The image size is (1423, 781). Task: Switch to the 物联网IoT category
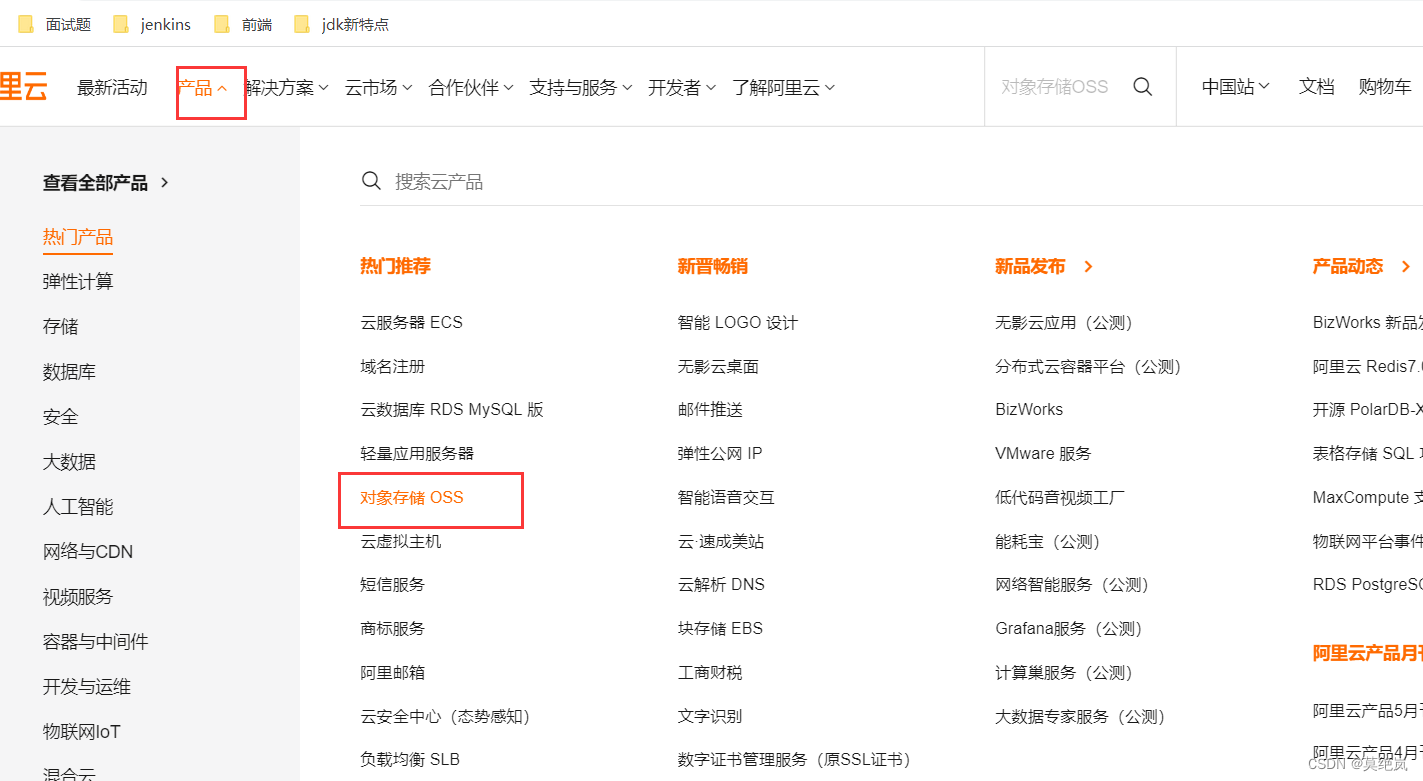tap(82, 732)
